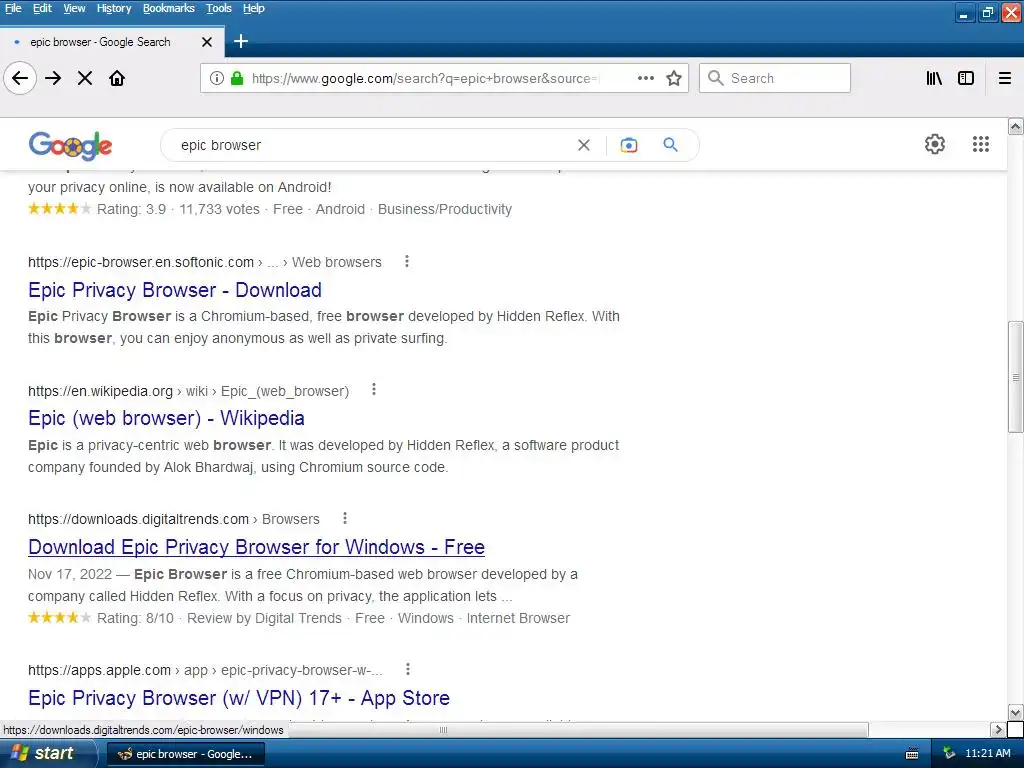The width and height of the screenshot is (1024, 768).
Task: Clear the Google search query
Action: (584, 145)
